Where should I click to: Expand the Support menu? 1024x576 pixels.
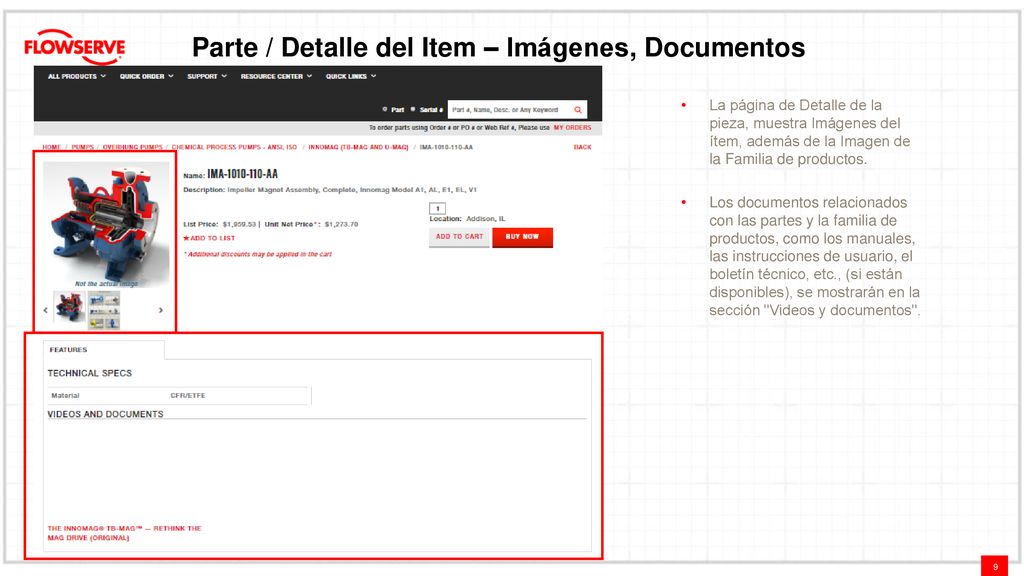(207, 76)
